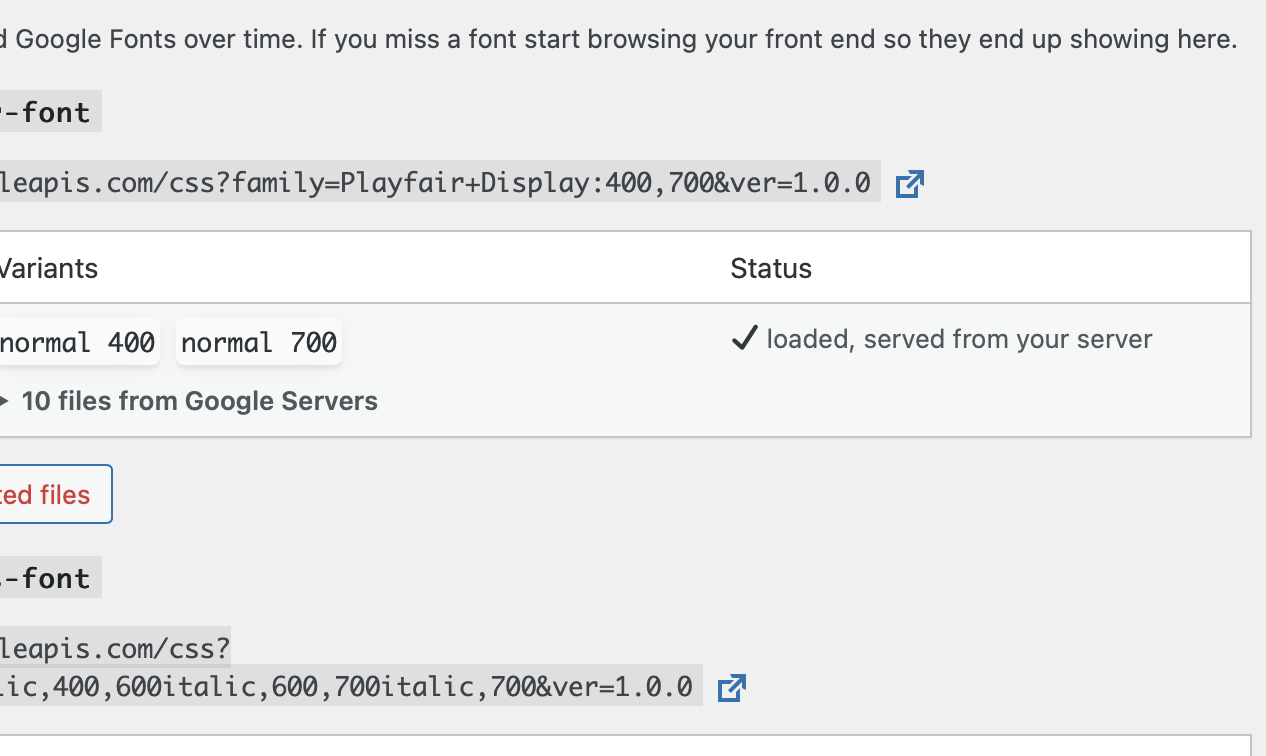The width and height of the screenshot is (1266, 756).
Task: Open external link icon beside 700italic,700 URL
Action: click(732, 688)
